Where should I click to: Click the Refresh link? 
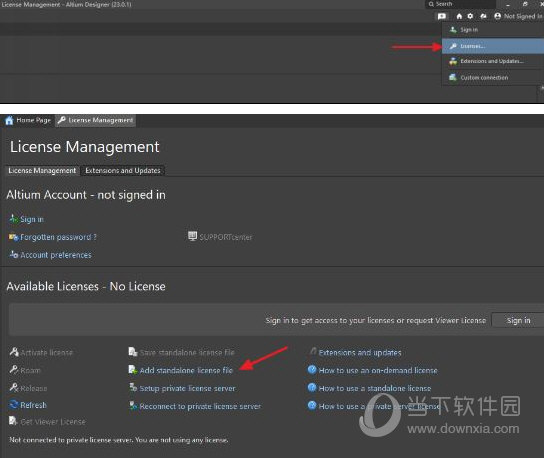[x=33, y=405]
